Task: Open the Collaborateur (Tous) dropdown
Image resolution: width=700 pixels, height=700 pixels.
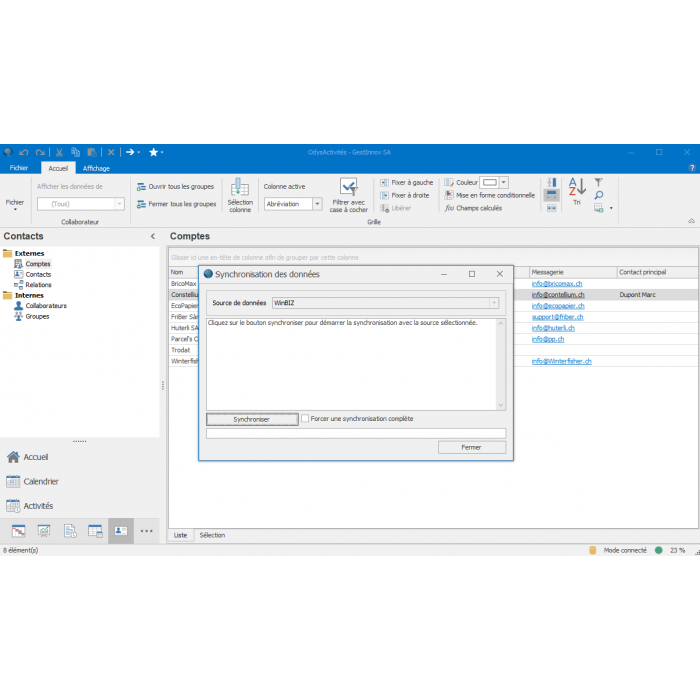Action: click(119, 204)
